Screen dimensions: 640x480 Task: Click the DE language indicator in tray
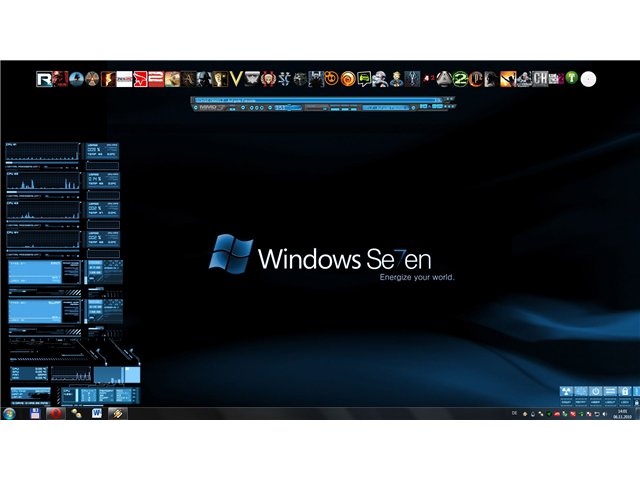point(514,413)
